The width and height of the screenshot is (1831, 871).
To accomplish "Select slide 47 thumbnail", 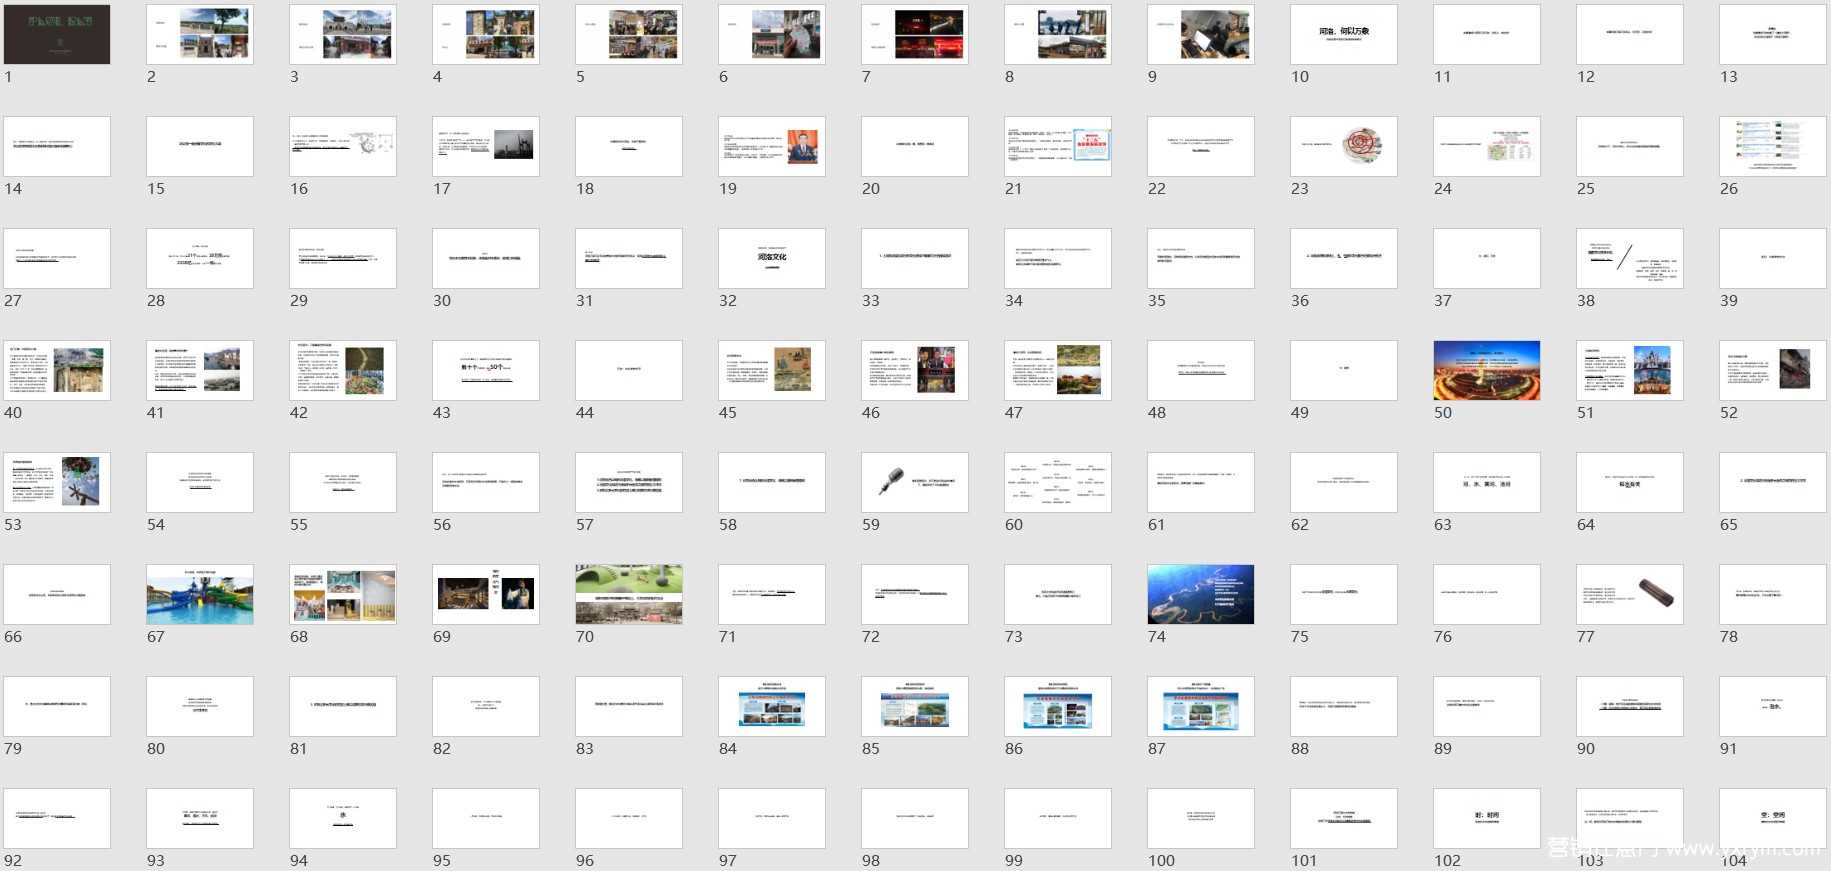I will coord(1058,370).
